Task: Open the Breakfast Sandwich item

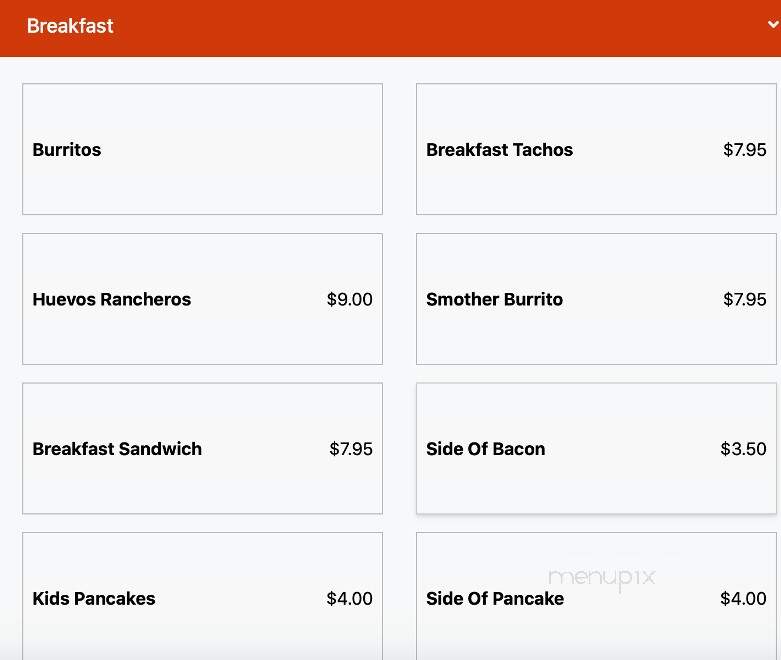Action: (x=202, y=448)
